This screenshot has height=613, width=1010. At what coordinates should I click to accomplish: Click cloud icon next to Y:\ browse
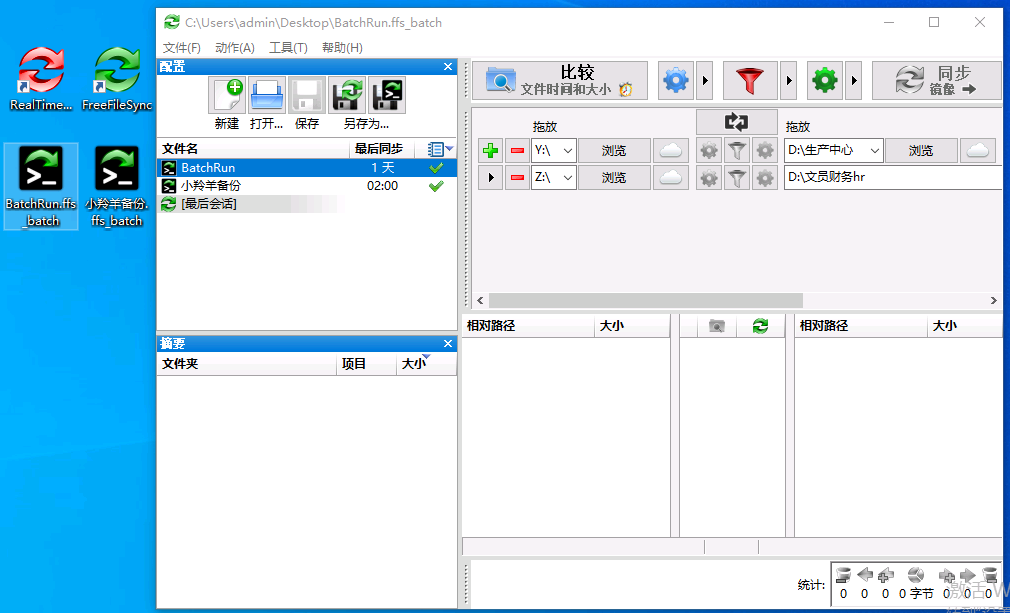[x=671, y=151]
